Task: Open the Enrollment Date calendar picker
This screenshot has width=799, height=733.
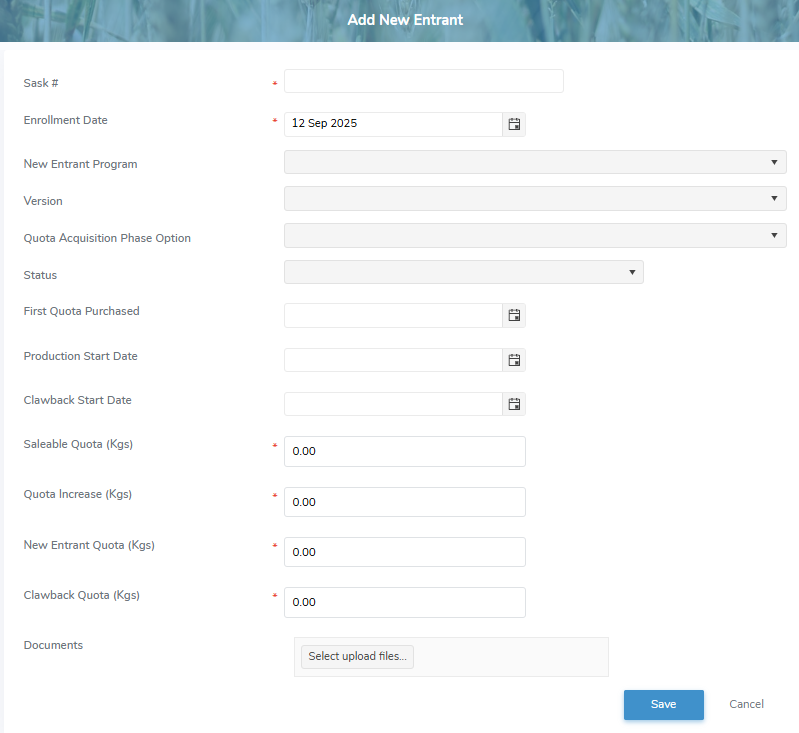Action: [514, 124]
